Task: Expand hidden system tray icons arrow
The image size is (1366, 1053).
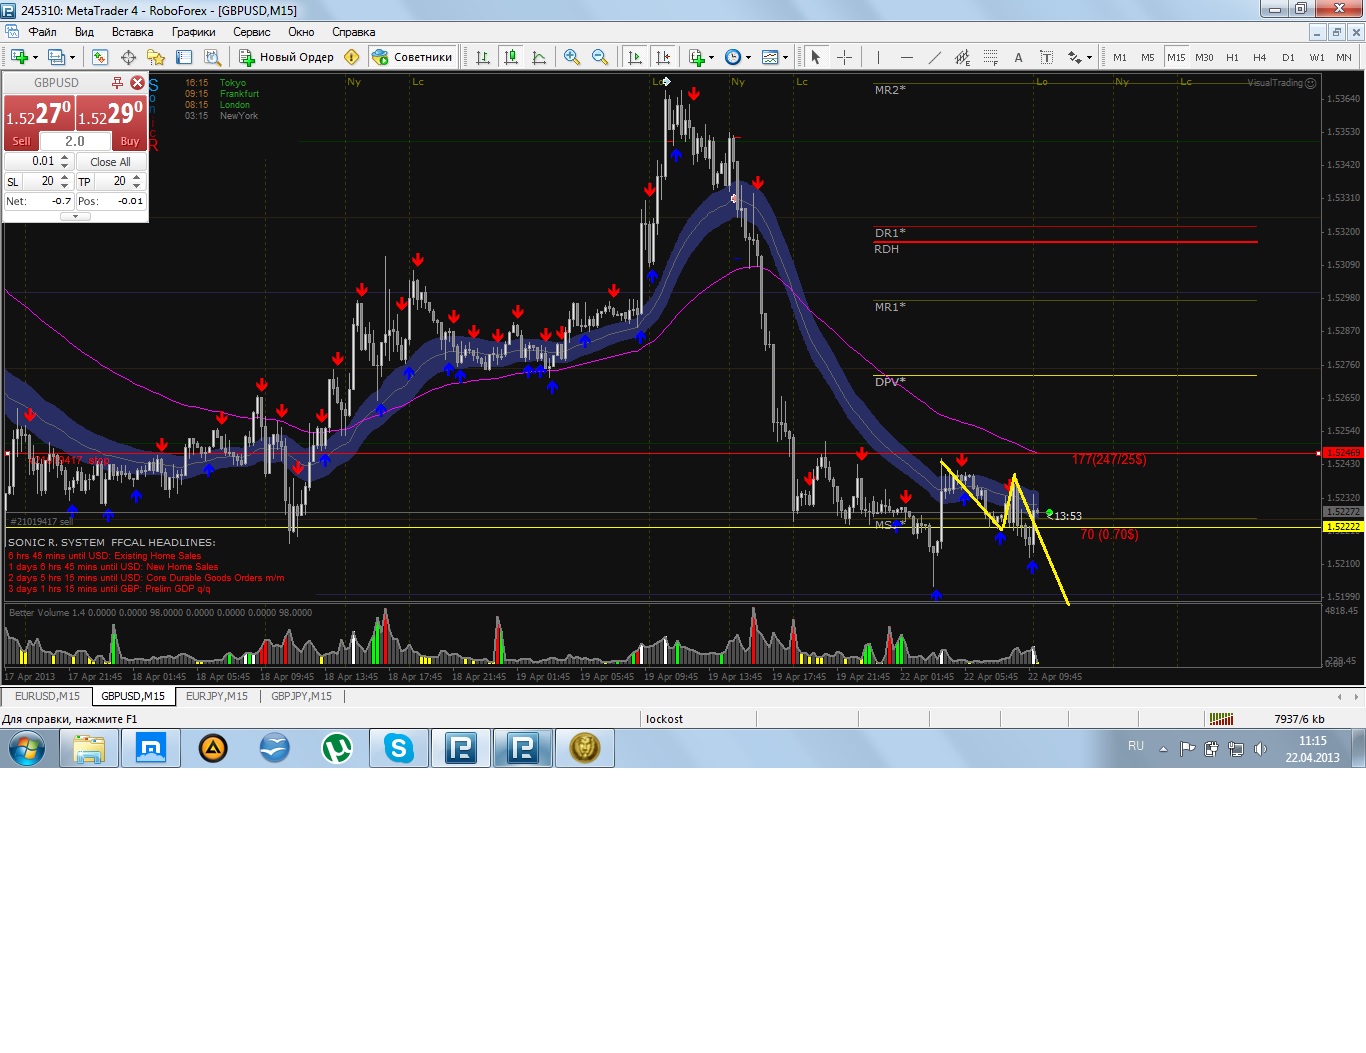Action: 1163,748
